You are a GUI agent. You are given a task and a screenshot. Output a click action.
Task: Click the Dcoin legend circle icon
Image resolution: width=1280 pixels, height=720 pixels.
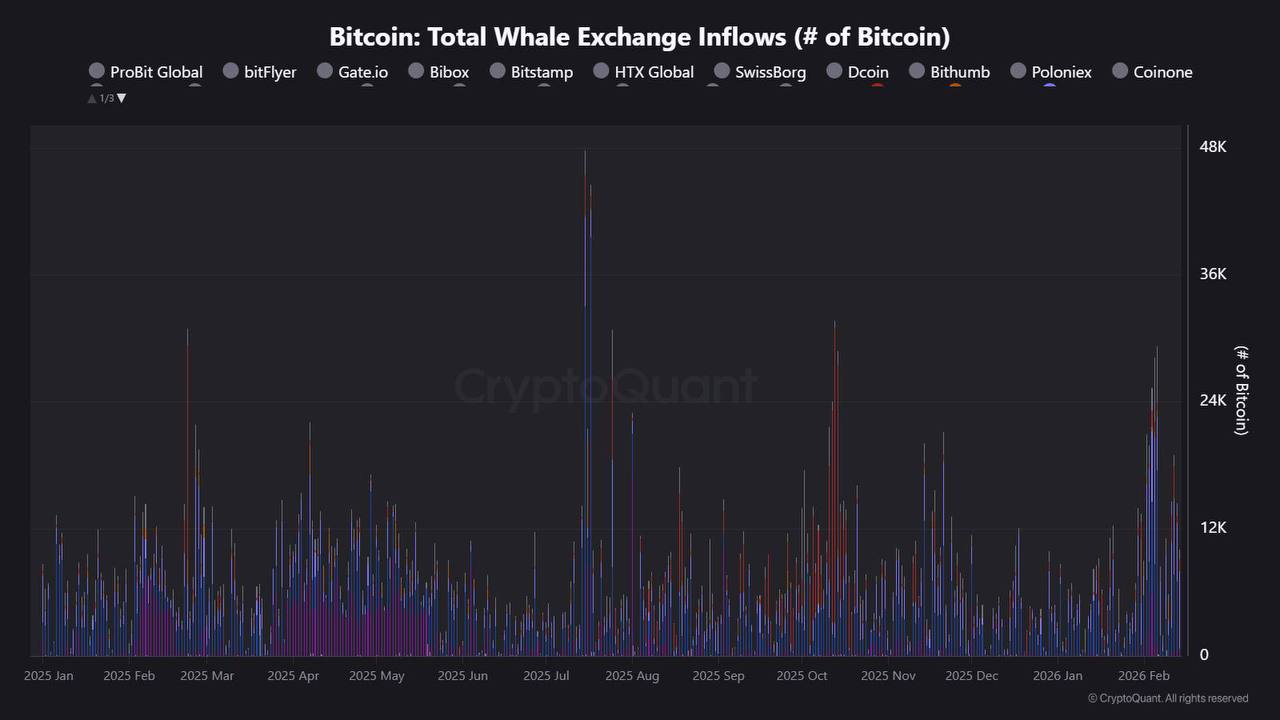(x=834, y=71)
